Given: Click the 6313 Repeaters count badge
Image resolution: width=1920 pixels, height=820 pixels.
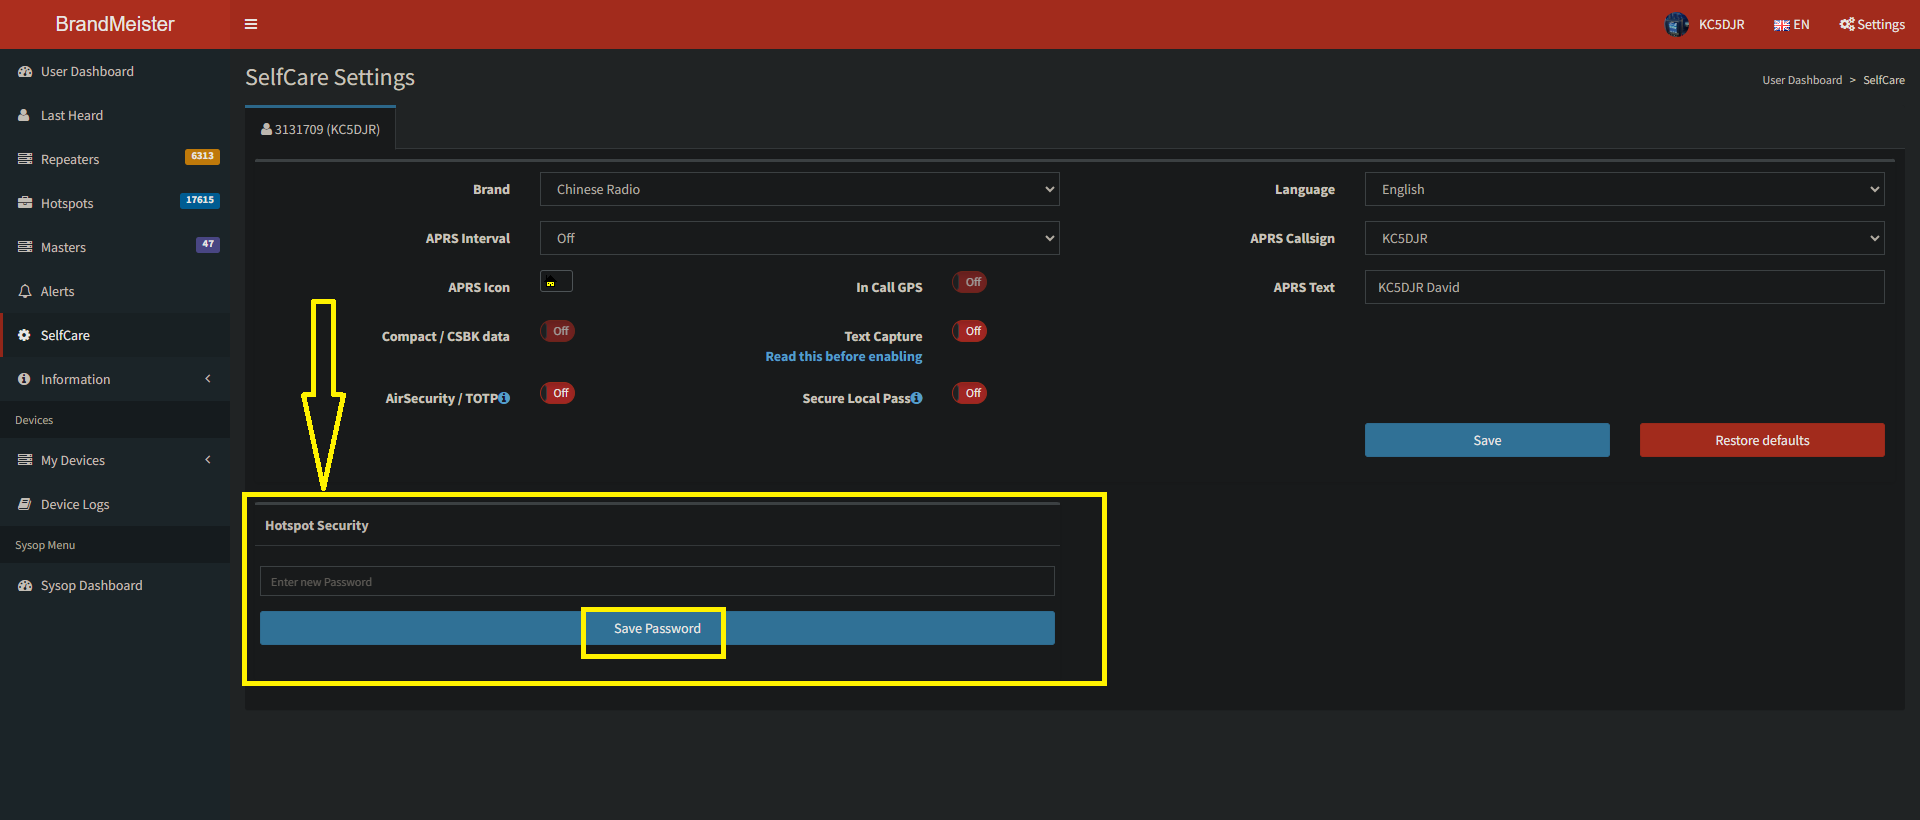Looking at the screenshot, I should tap(202, 156).
